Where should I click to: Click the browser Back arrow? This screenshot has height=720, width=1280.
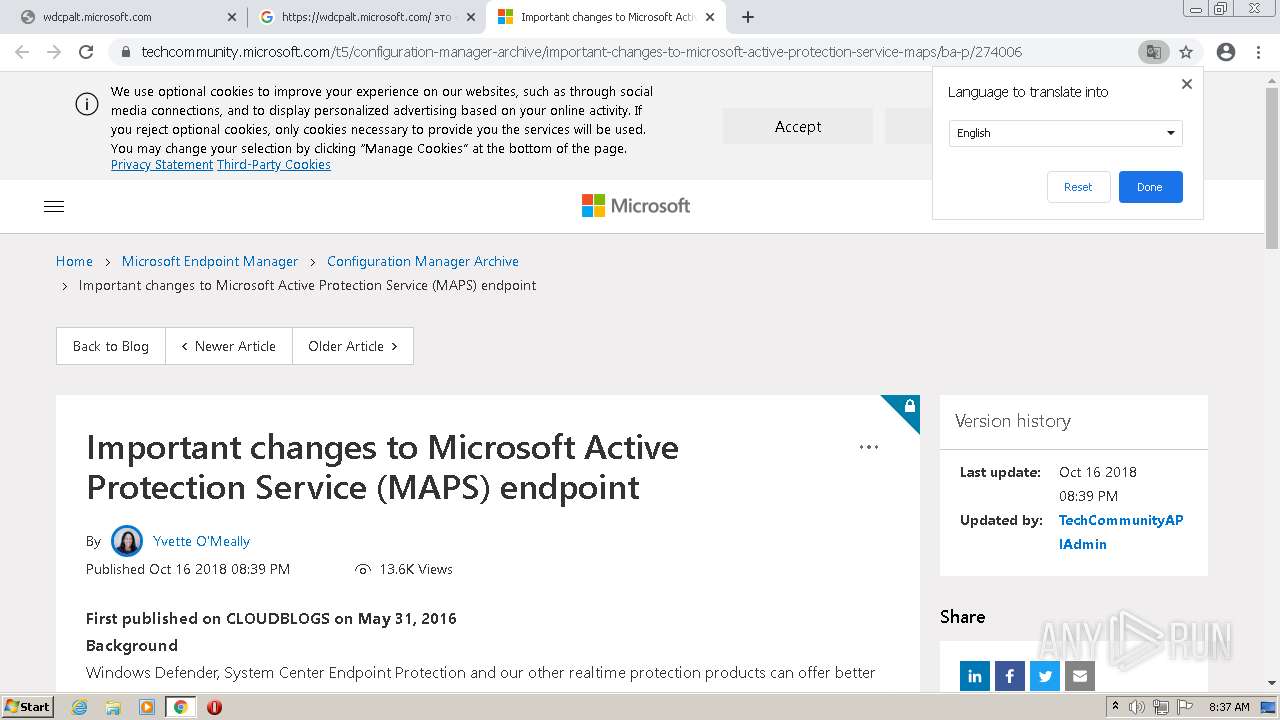click(x=22, y=52)
